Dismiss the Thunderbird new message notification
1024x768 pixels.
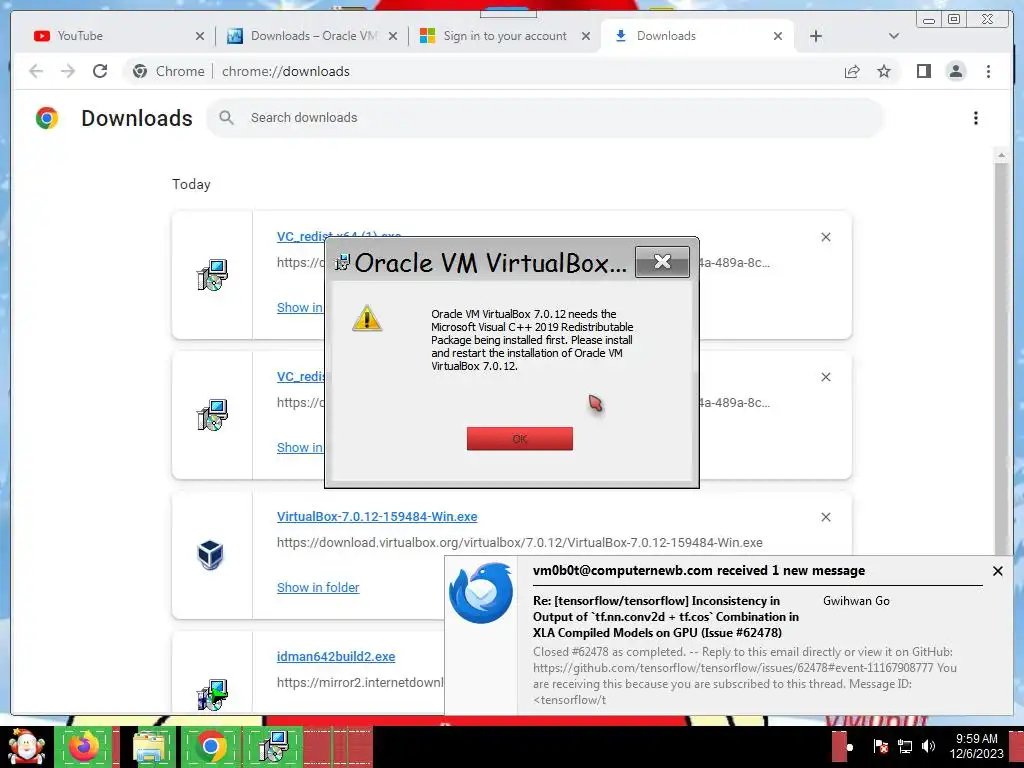(x=997, y=571)
